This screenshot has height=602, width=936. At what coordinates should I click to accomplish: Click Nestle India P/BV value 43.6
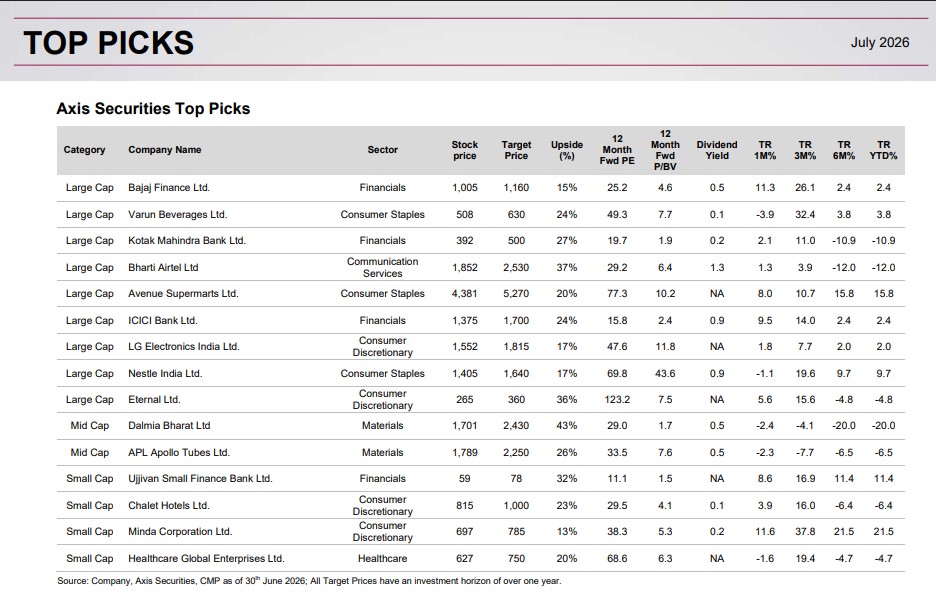tap(665, 374)
